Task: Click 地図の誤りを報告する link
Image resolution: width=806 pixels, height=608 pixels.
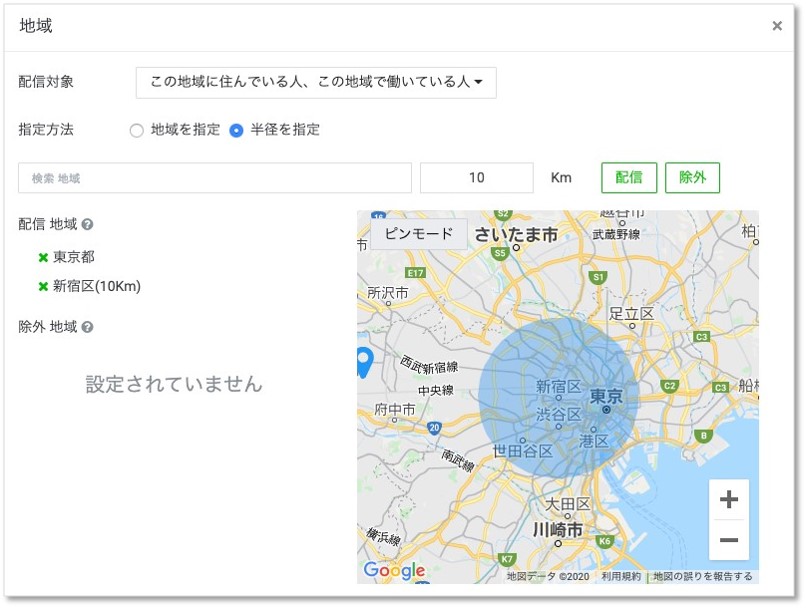Action: point(703,577)
